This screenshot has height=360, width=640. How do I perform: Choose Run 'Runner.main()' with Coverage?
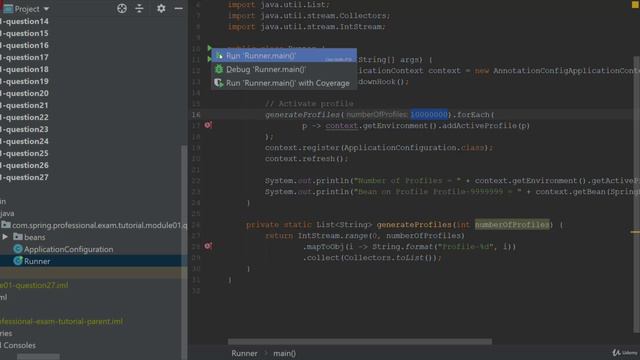click(x=284, y=83)
